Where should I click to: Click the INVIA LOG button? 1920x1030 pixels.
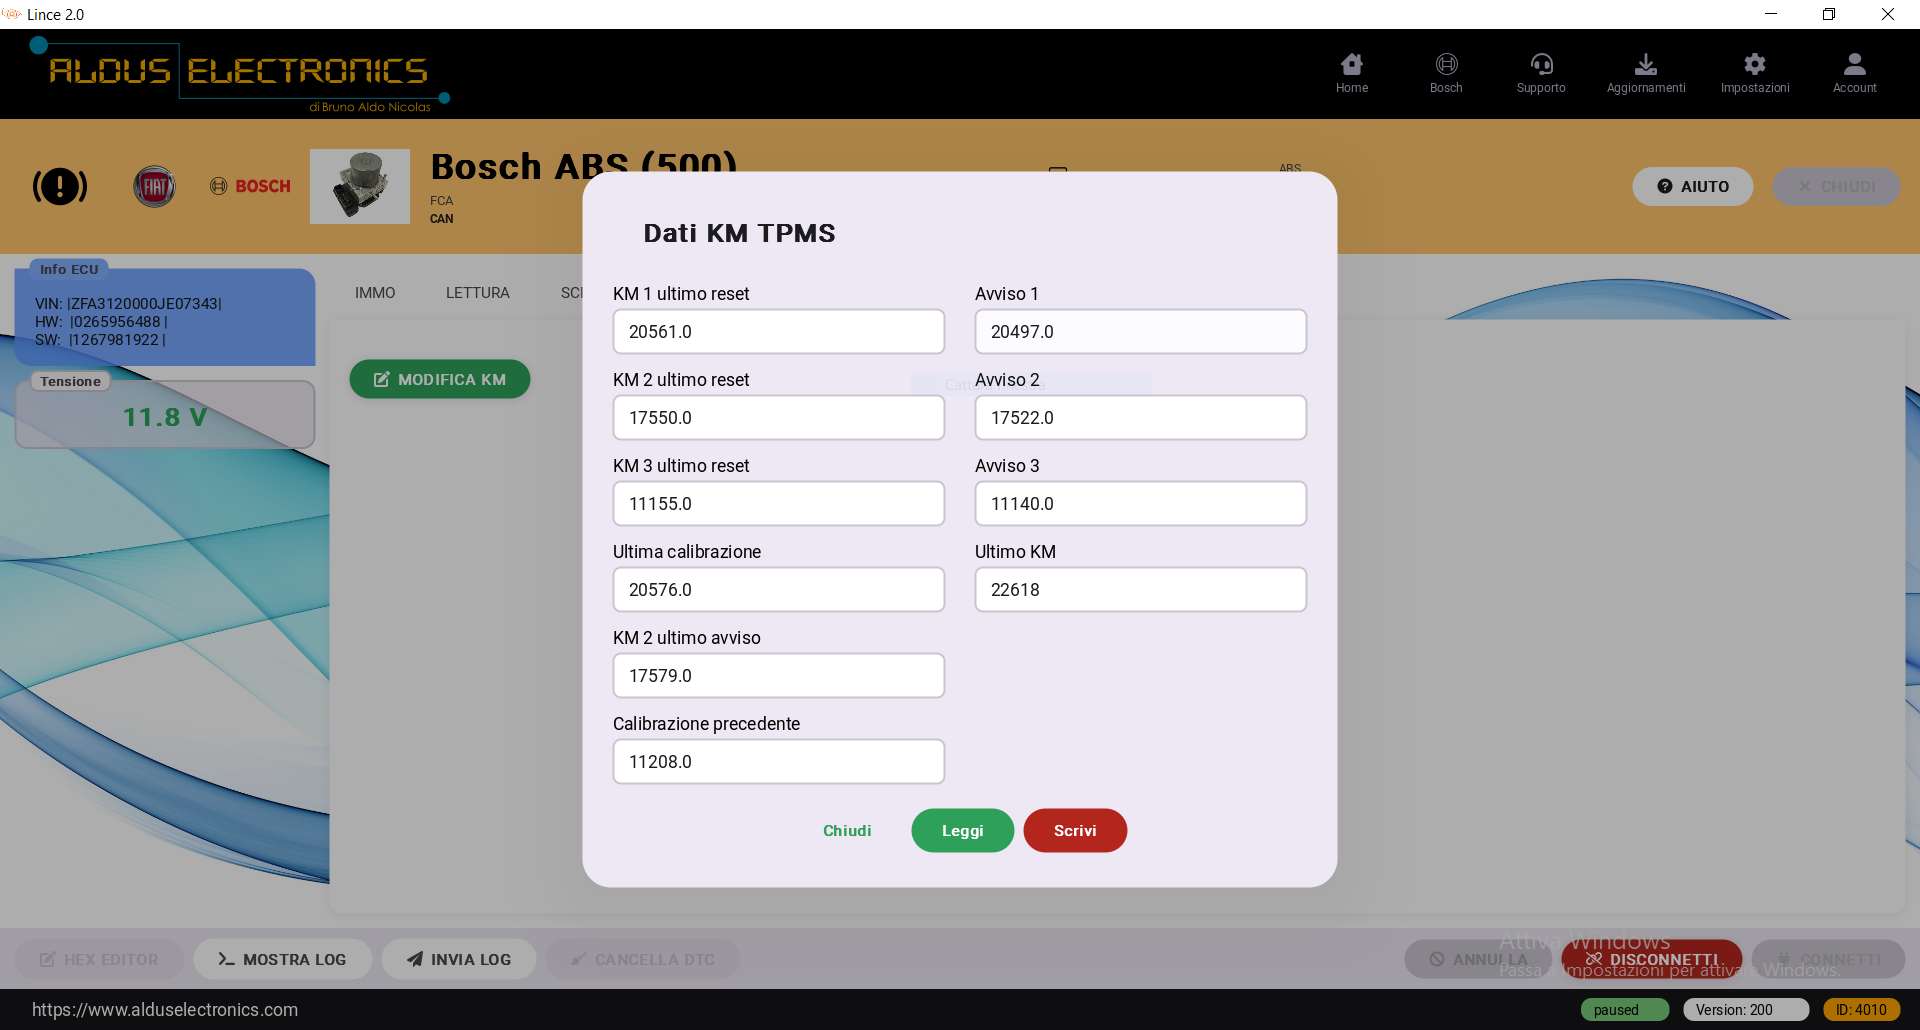[459, 959]
